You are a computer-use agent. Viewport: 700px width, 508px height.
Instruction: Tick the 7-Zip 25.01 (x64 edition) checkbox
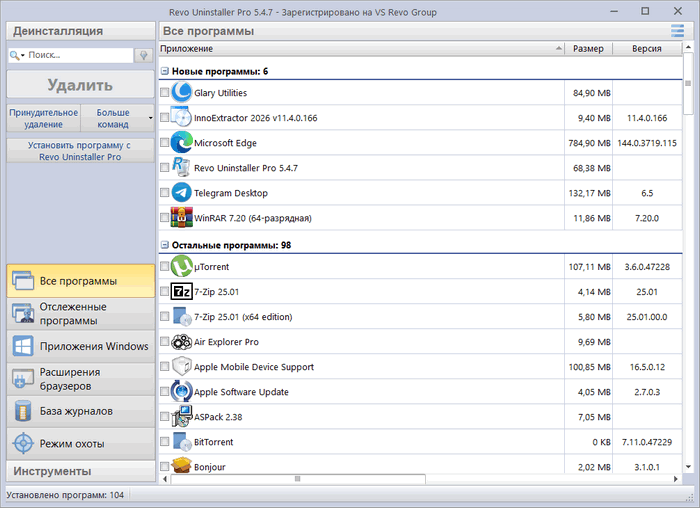pyautogui.click(x=165, y=317)
